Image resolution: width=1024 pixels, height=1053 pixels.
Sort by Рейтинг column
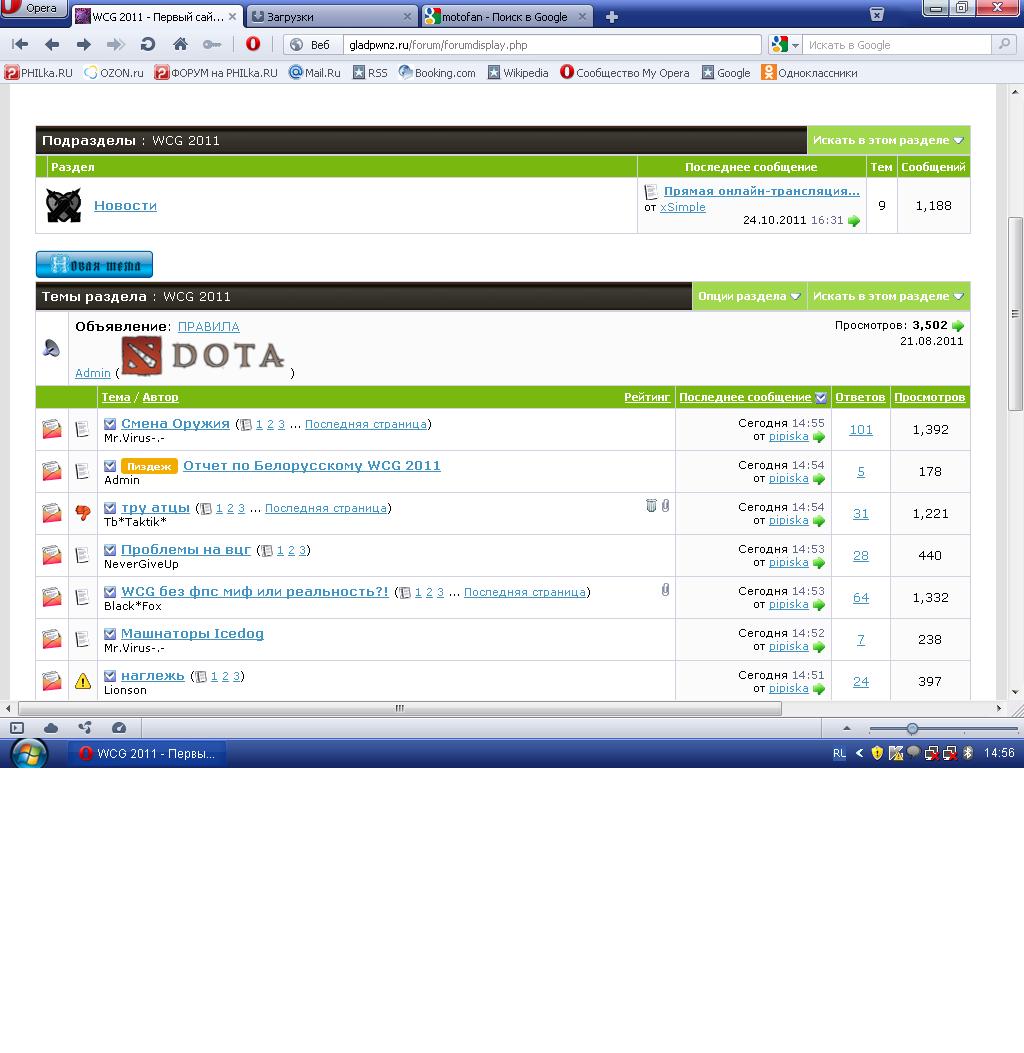click(647, 397)
